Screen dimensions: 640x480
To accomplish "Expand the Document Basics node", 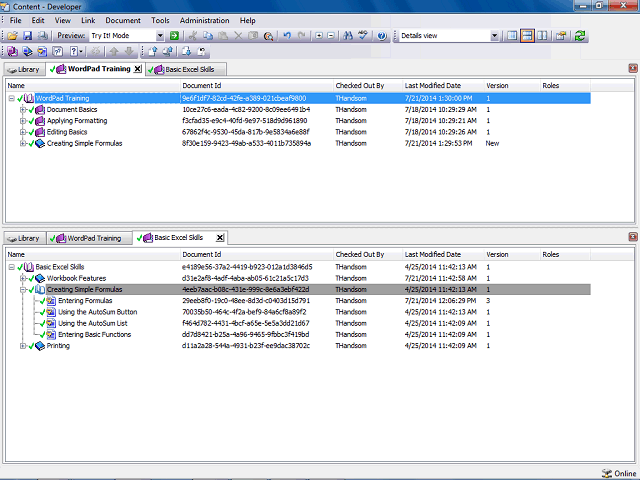I will coord(23,110).
